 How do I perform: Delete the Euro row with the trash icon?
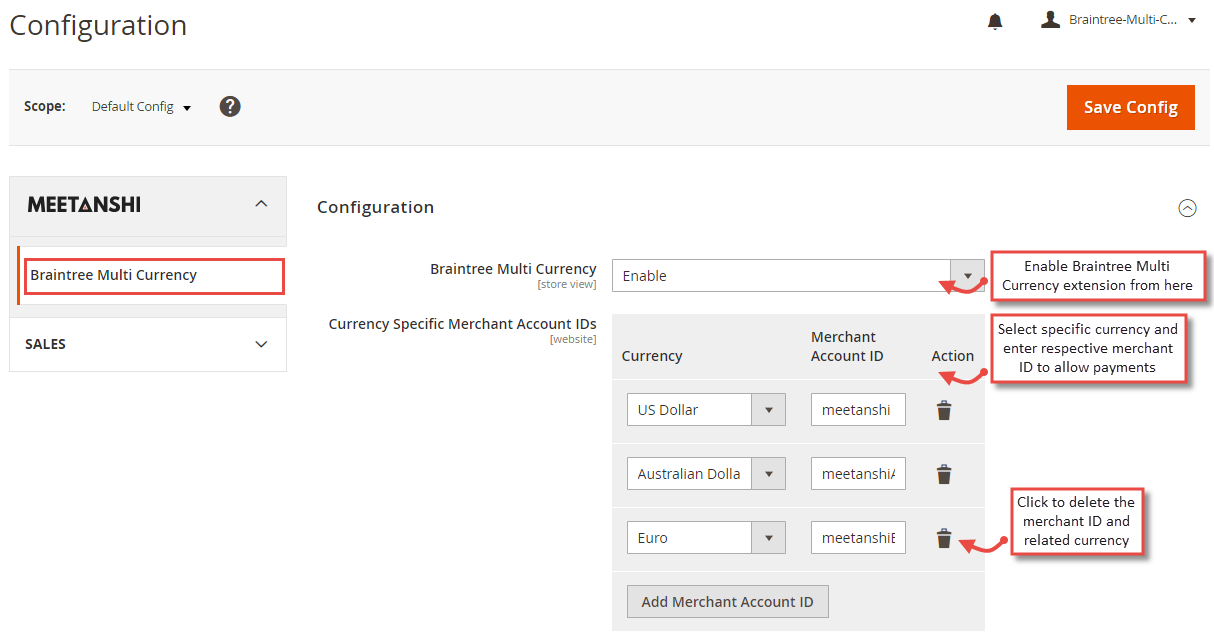944,538
